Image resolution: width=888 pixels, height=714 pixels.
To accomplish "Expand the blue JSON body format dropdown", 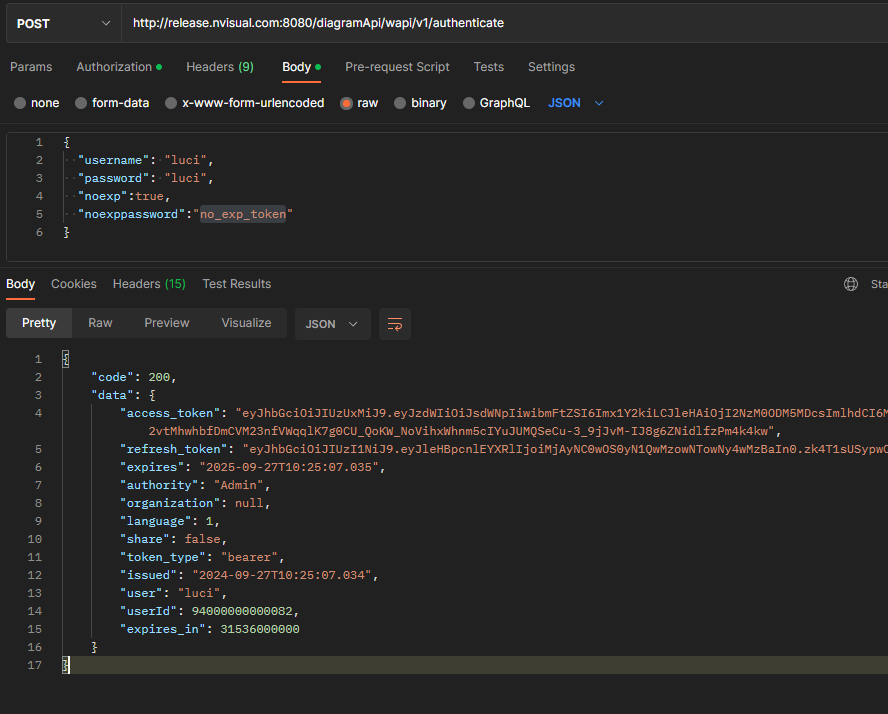I will pos(576,103).
